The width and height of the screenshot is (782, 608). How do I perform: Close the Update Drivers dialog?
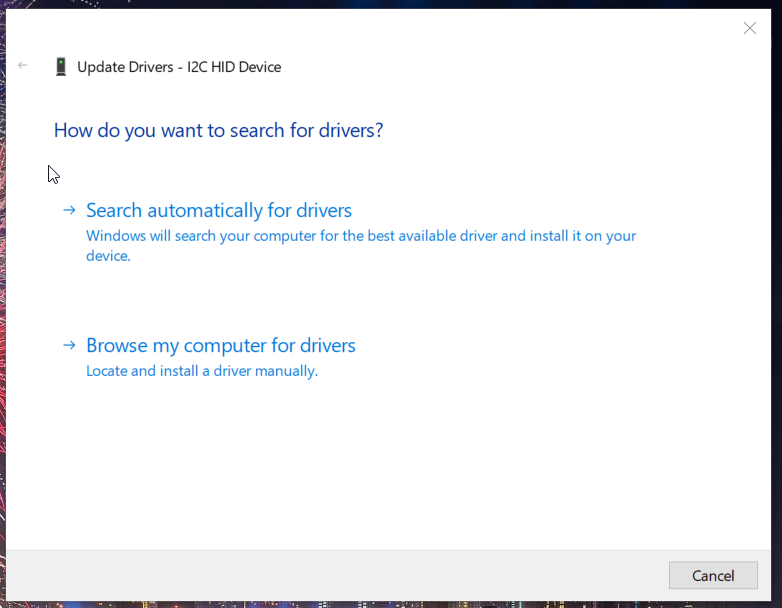pyautogui.click(x=750, y=28)
